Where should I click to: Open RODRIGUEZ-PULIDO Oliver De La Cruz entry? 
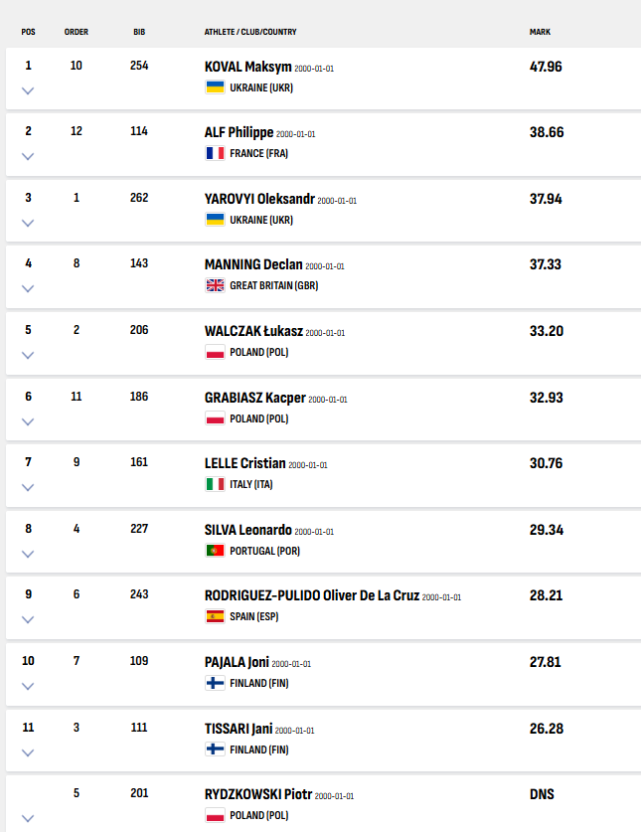pyautogui.click(x=312, y=595)
